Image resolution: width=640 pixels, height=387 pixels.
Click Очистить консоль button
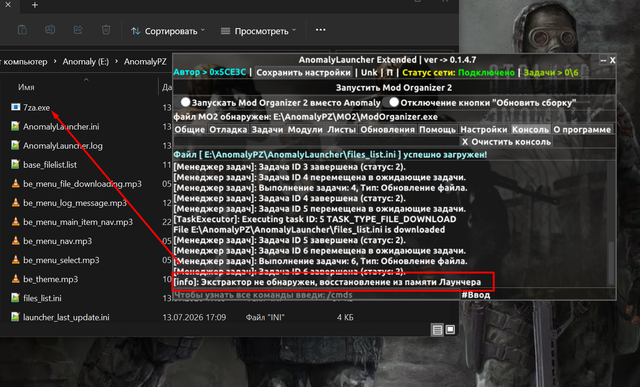(507, 142)
